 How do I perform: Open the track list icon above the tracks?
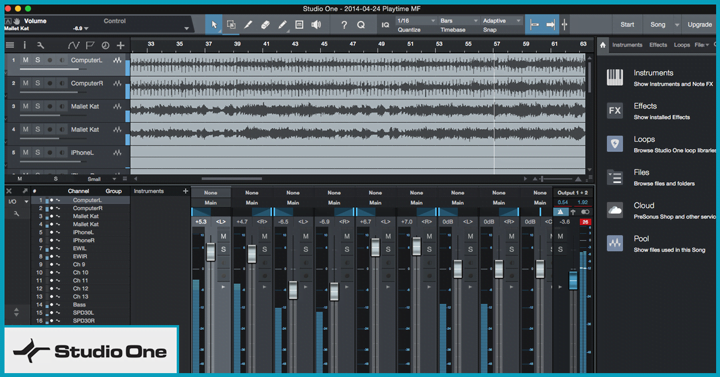10,45
